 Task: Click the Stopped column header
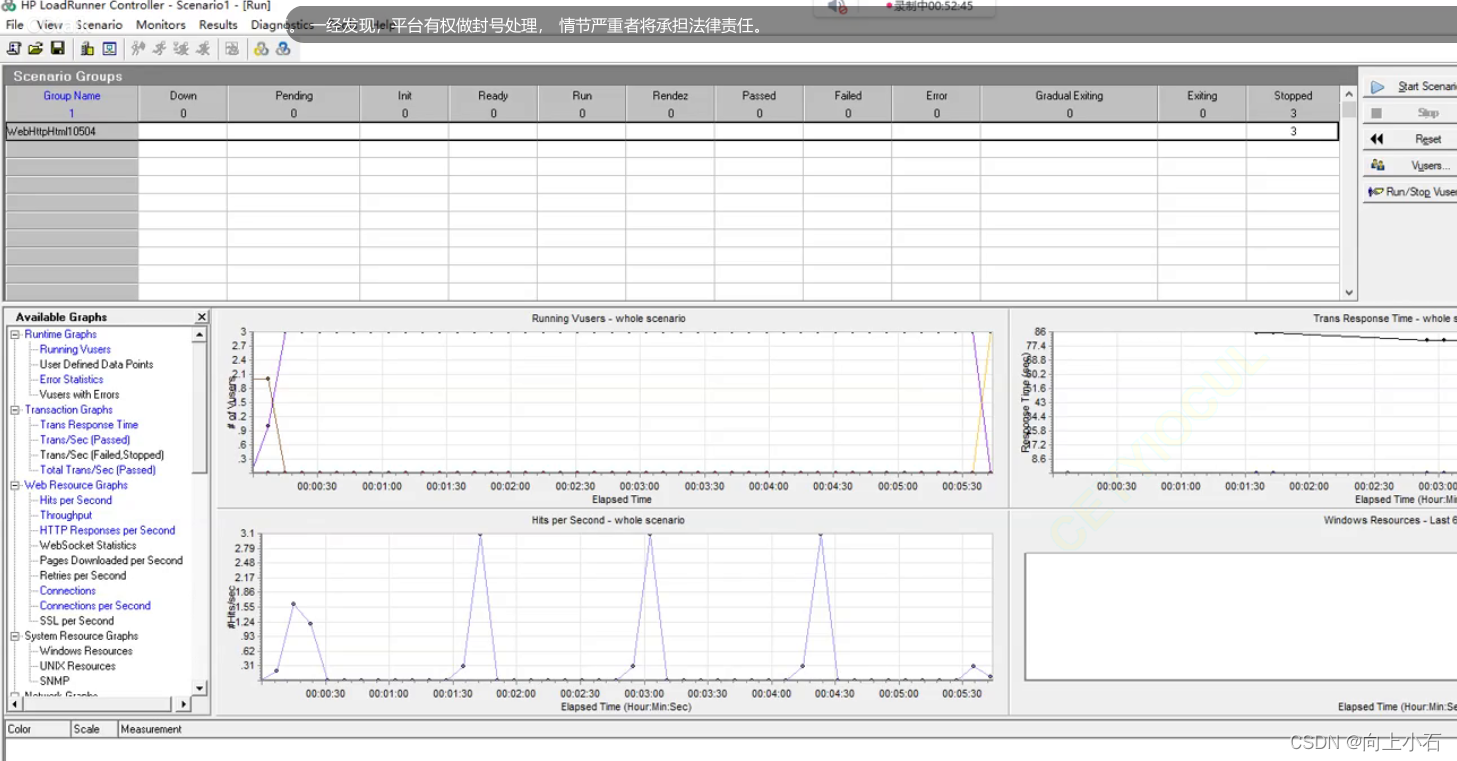tap(1293, 96)
